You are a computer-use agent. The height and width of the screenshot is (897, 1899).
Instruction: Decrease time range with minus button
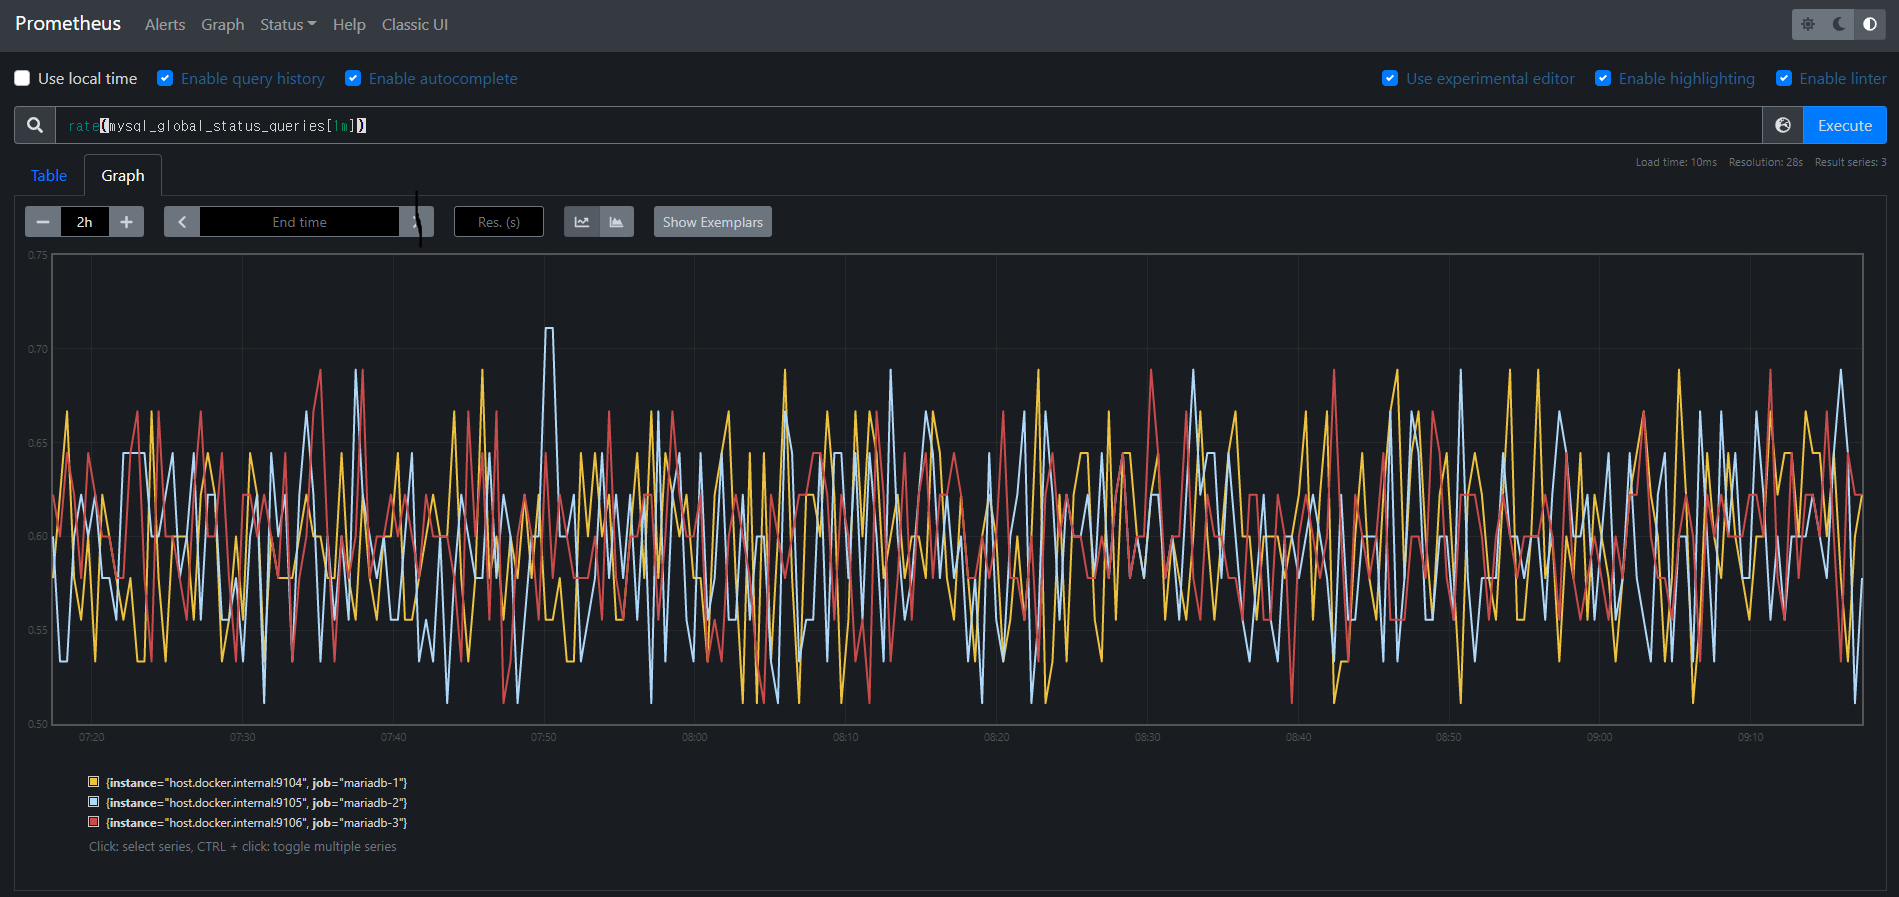(x=43, y=222)
